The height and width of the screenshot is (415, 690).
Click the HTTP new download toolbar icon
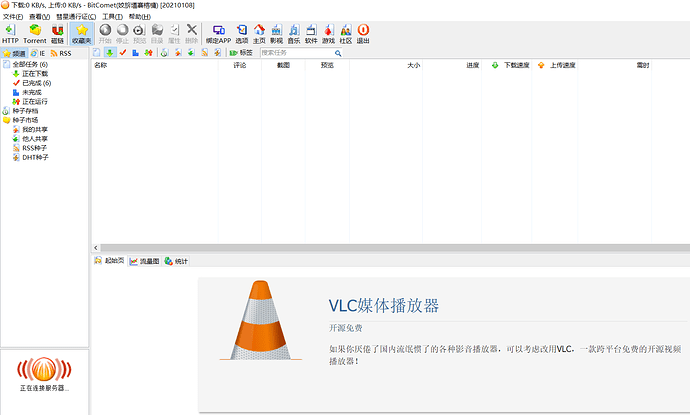(x=10, y=34)
